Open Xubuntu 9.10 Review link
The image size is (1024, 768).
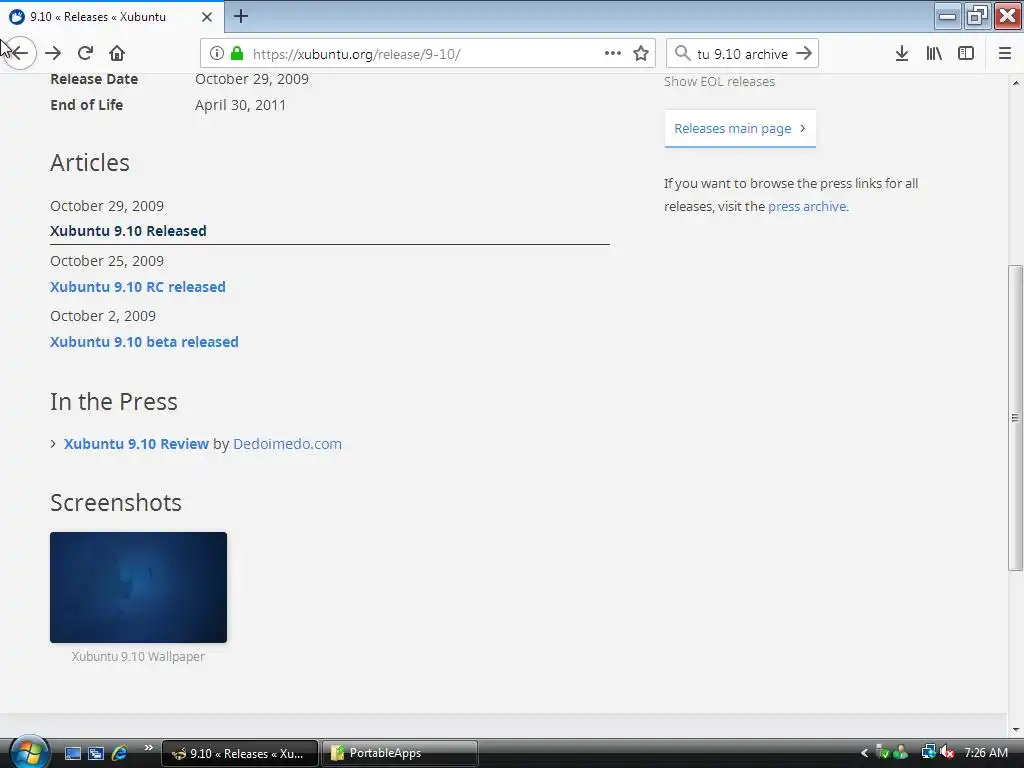136,443
